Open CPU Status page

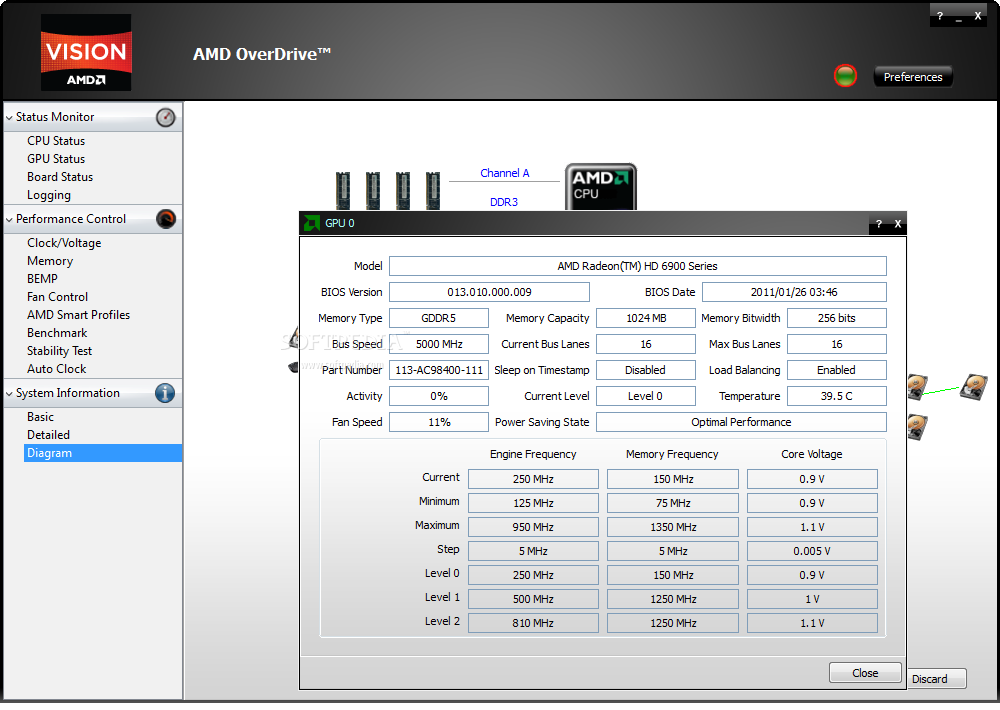(x=56, y=141)
